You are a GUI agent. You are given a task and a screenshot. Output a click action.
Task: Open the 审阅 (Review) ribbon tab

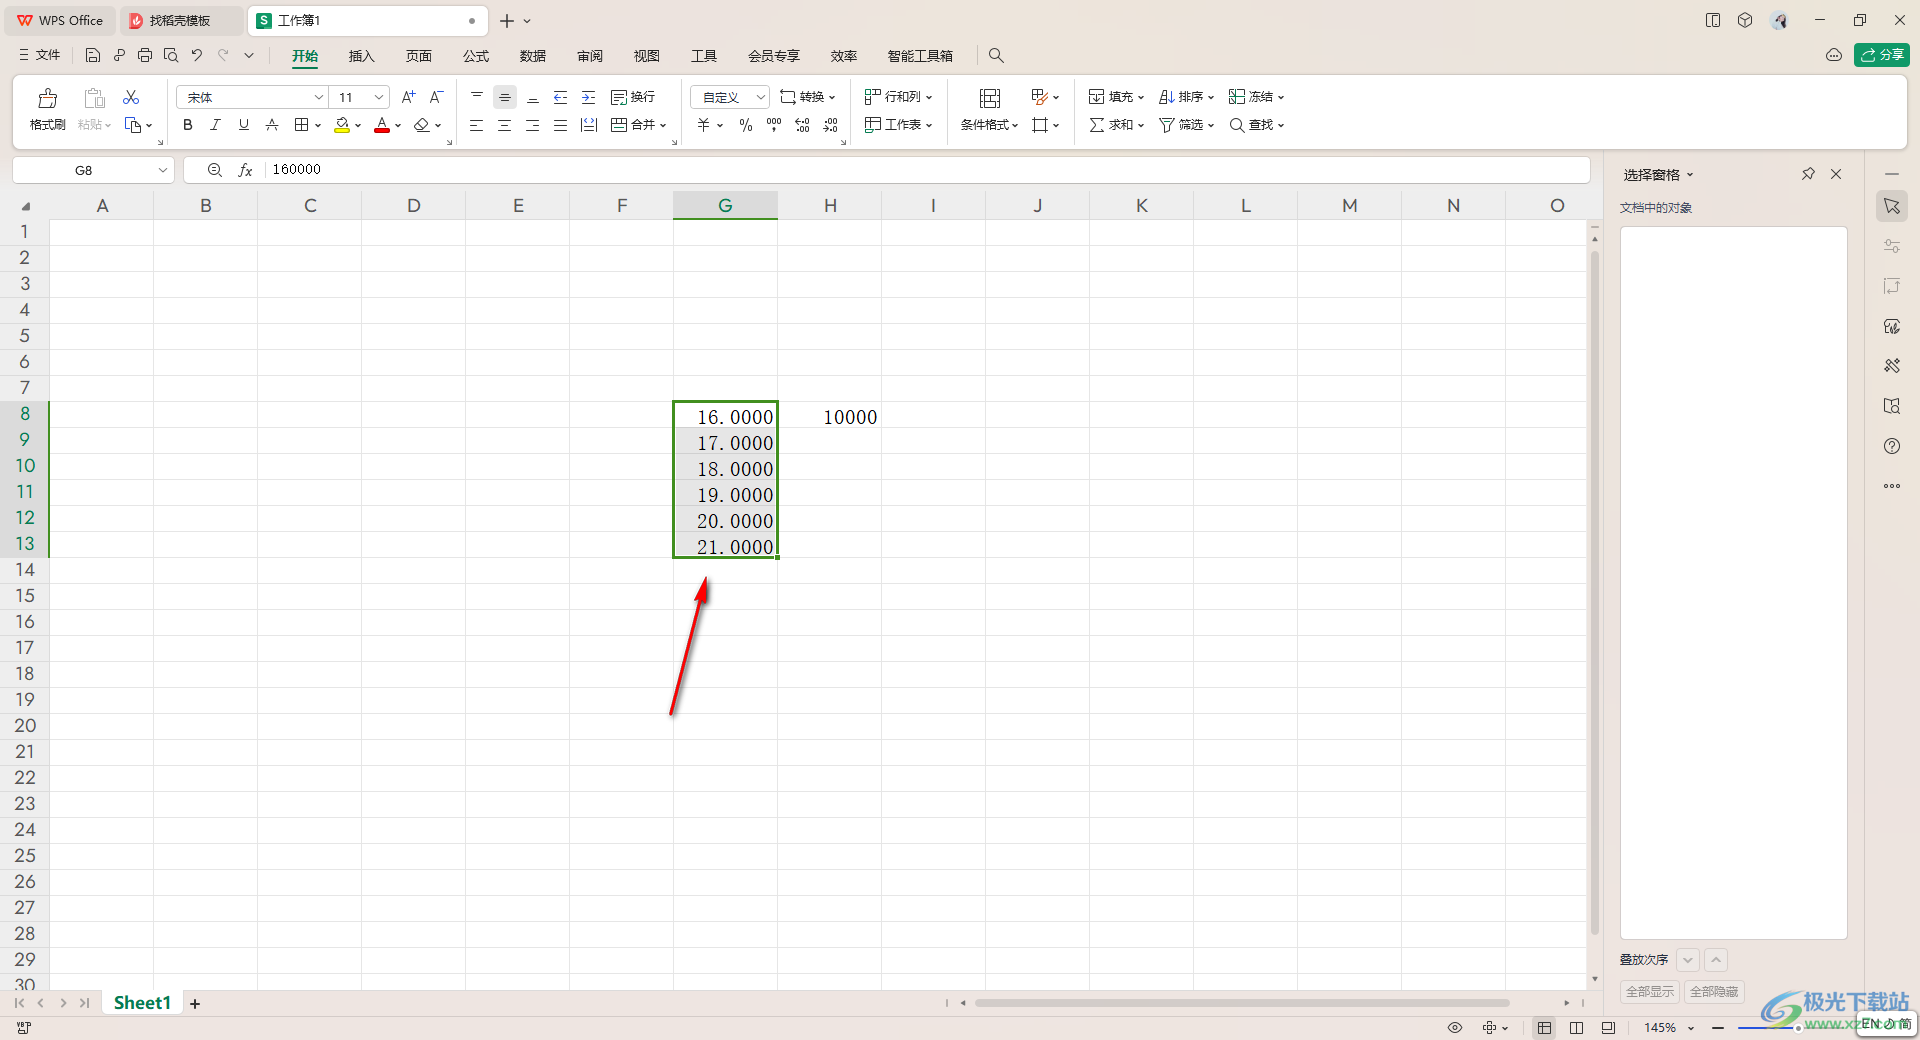(590, 56)
